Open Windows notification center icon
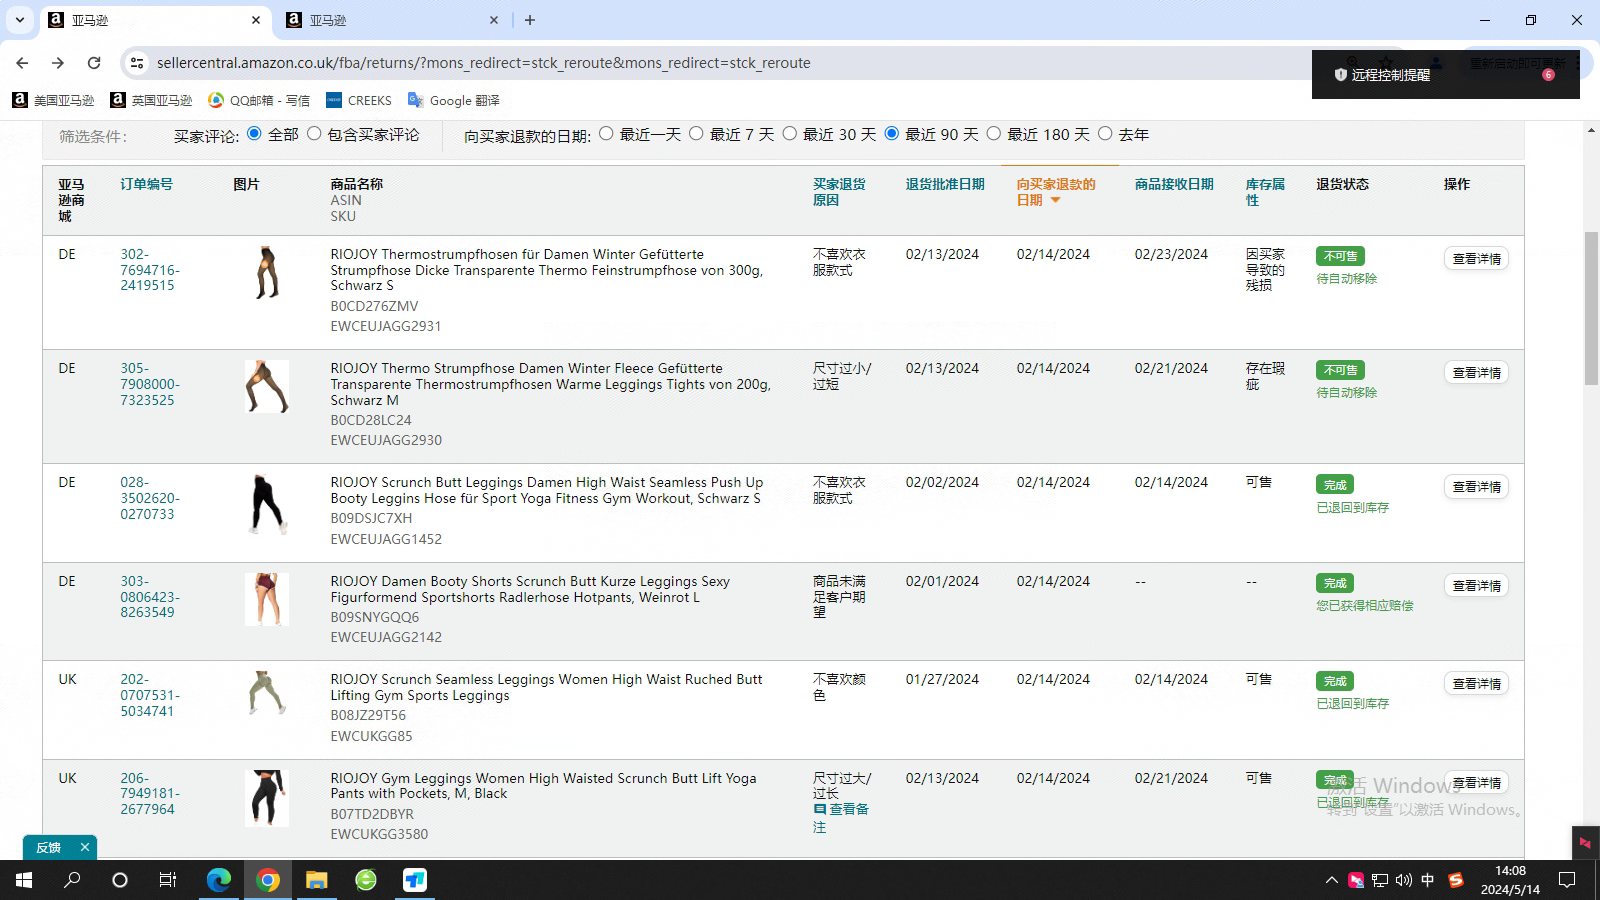 (1567, 880)
